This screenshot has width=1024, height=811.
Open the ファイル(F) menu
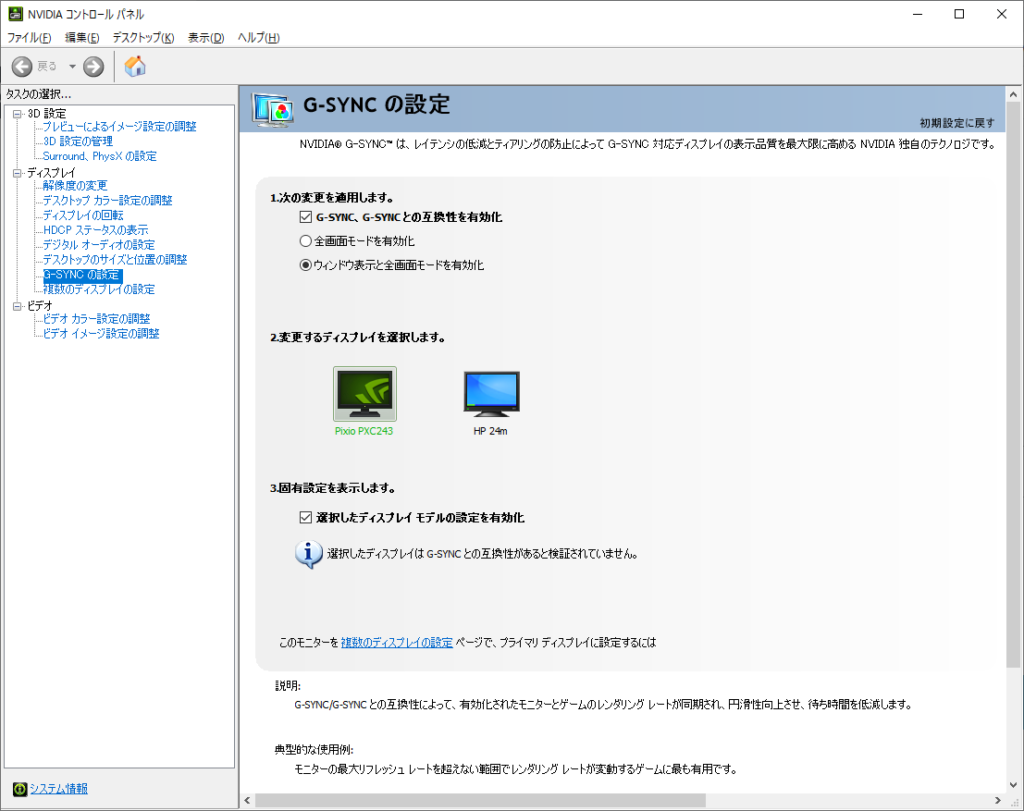tap(29, 38)
